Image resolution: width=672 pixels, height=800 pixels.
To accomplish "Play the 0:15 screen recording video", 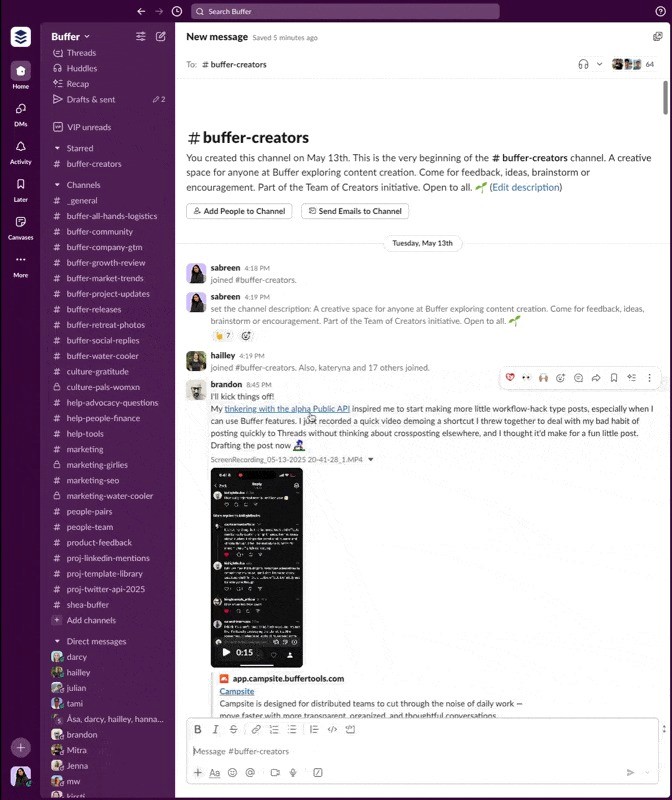I will pos(227,653).
